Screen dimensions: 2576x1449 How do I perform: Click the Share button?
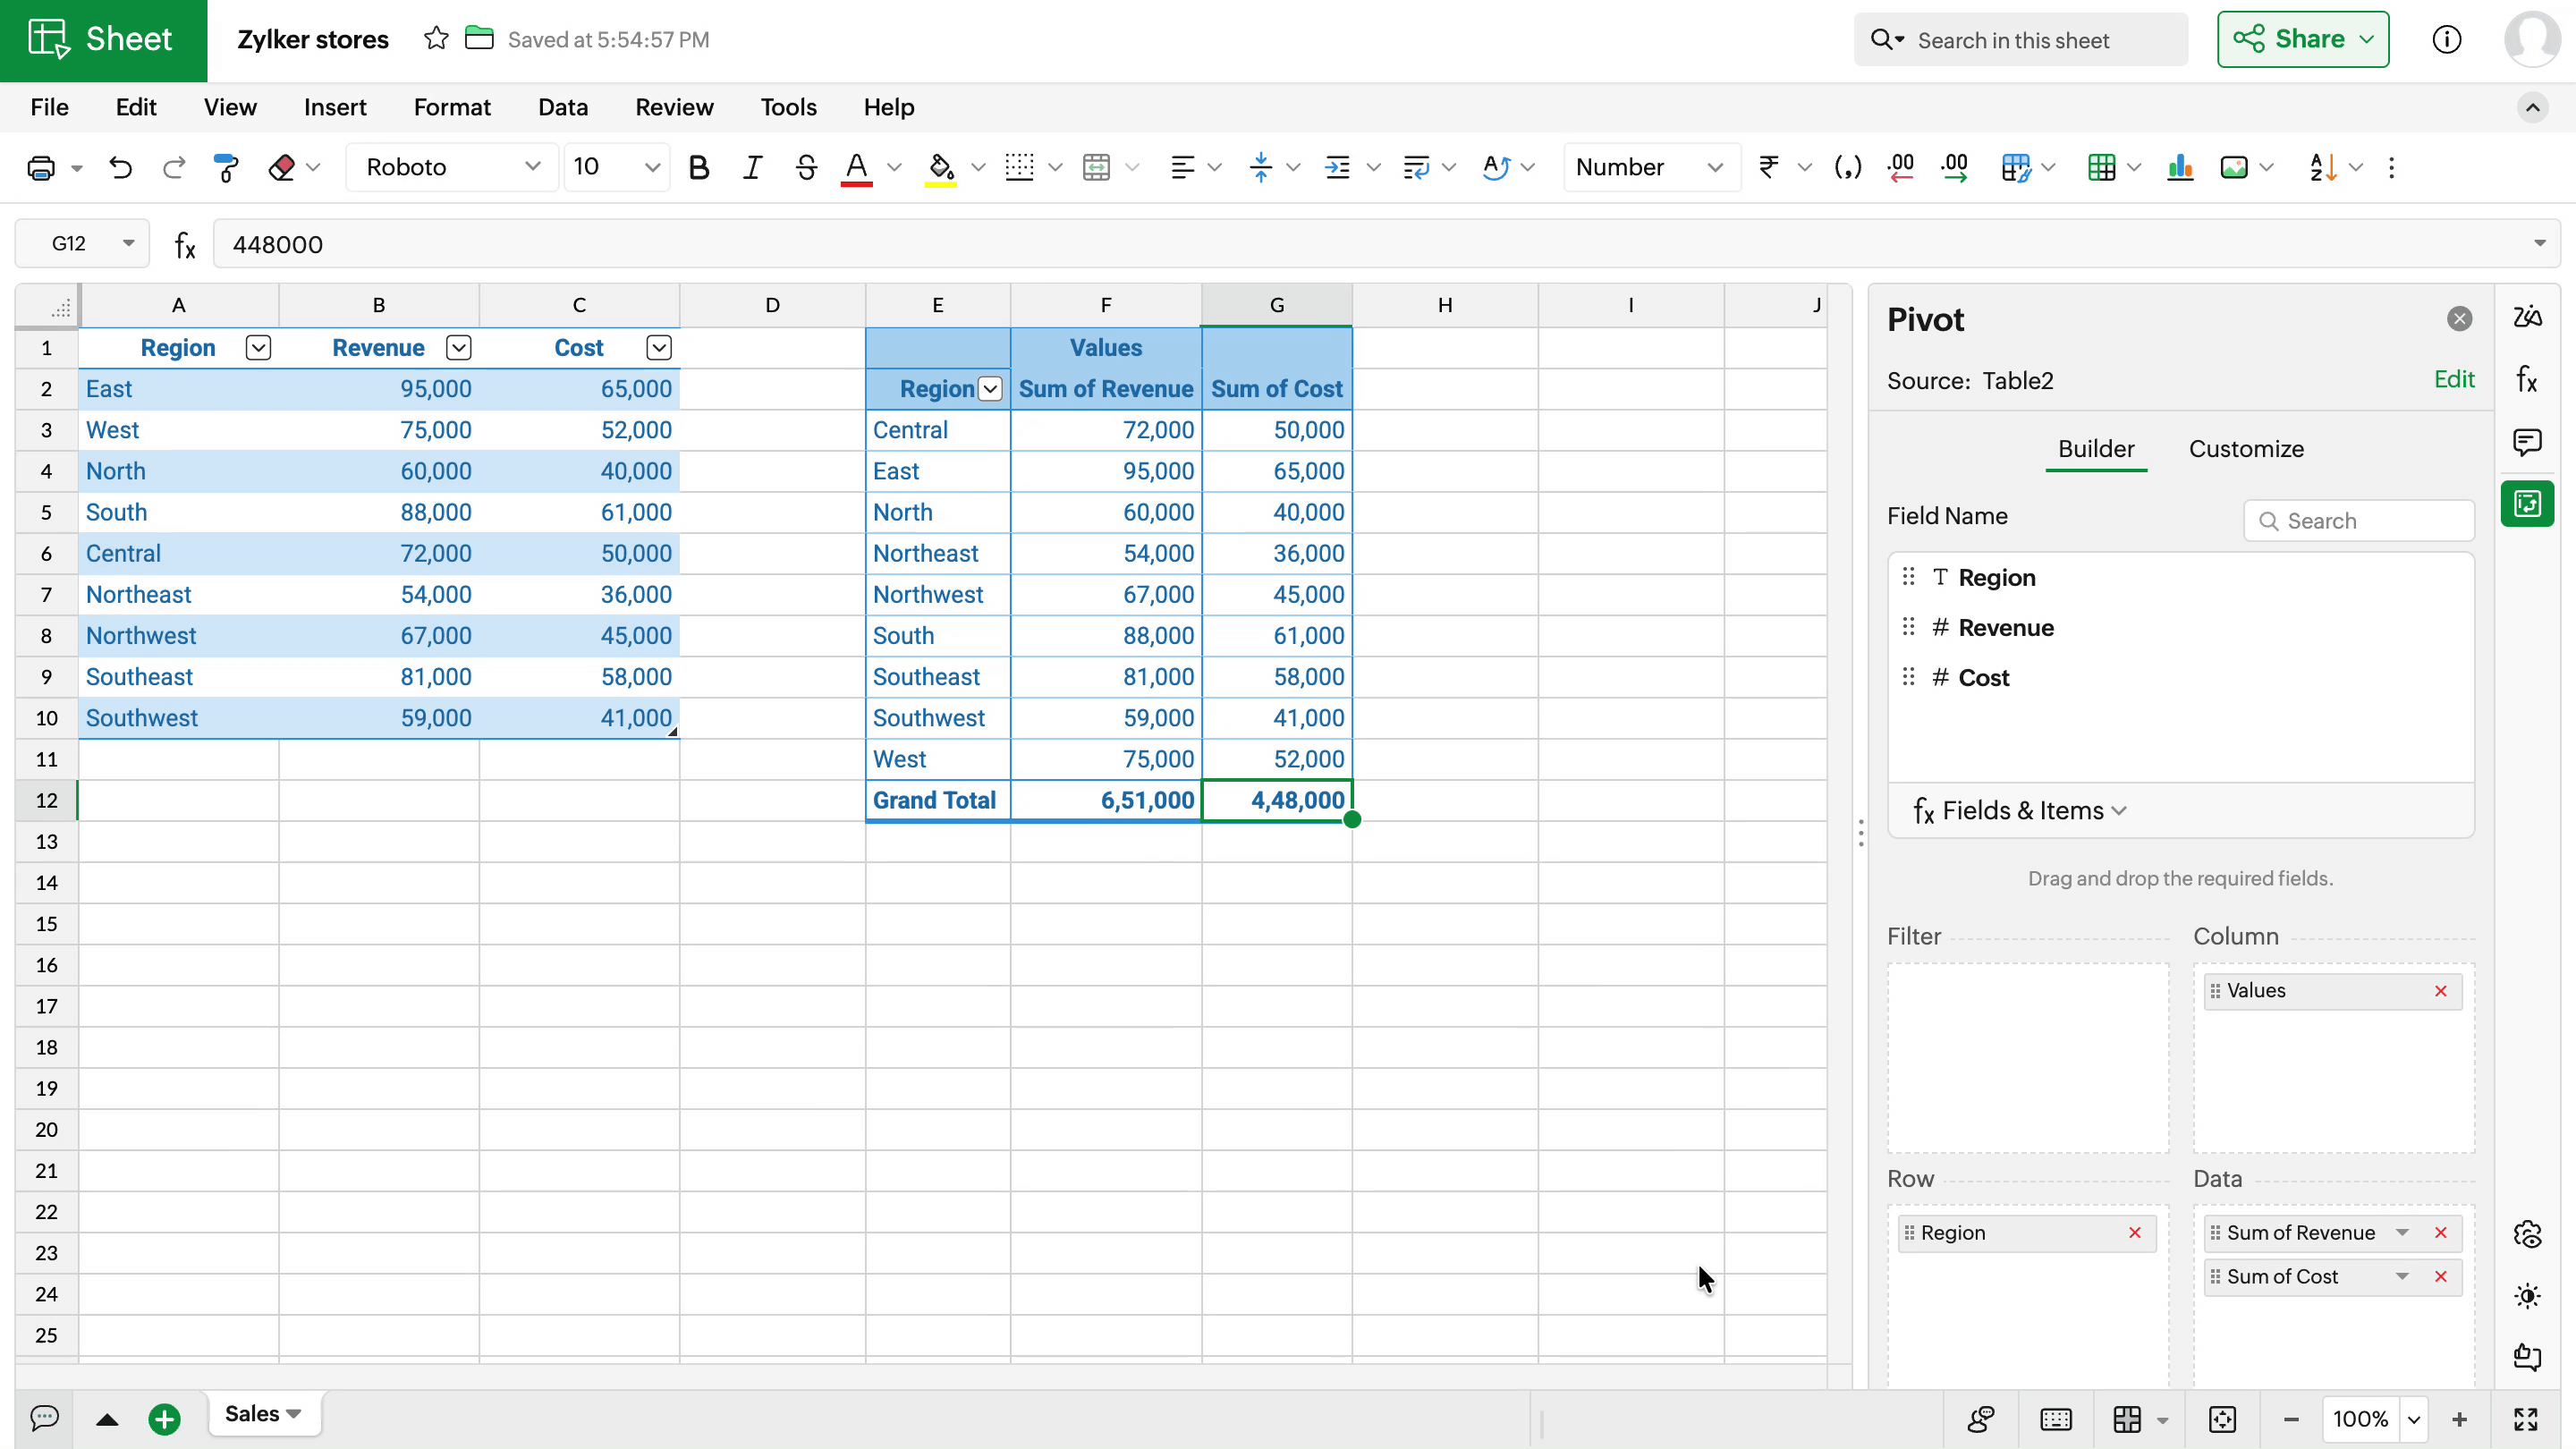[2302, 39]
